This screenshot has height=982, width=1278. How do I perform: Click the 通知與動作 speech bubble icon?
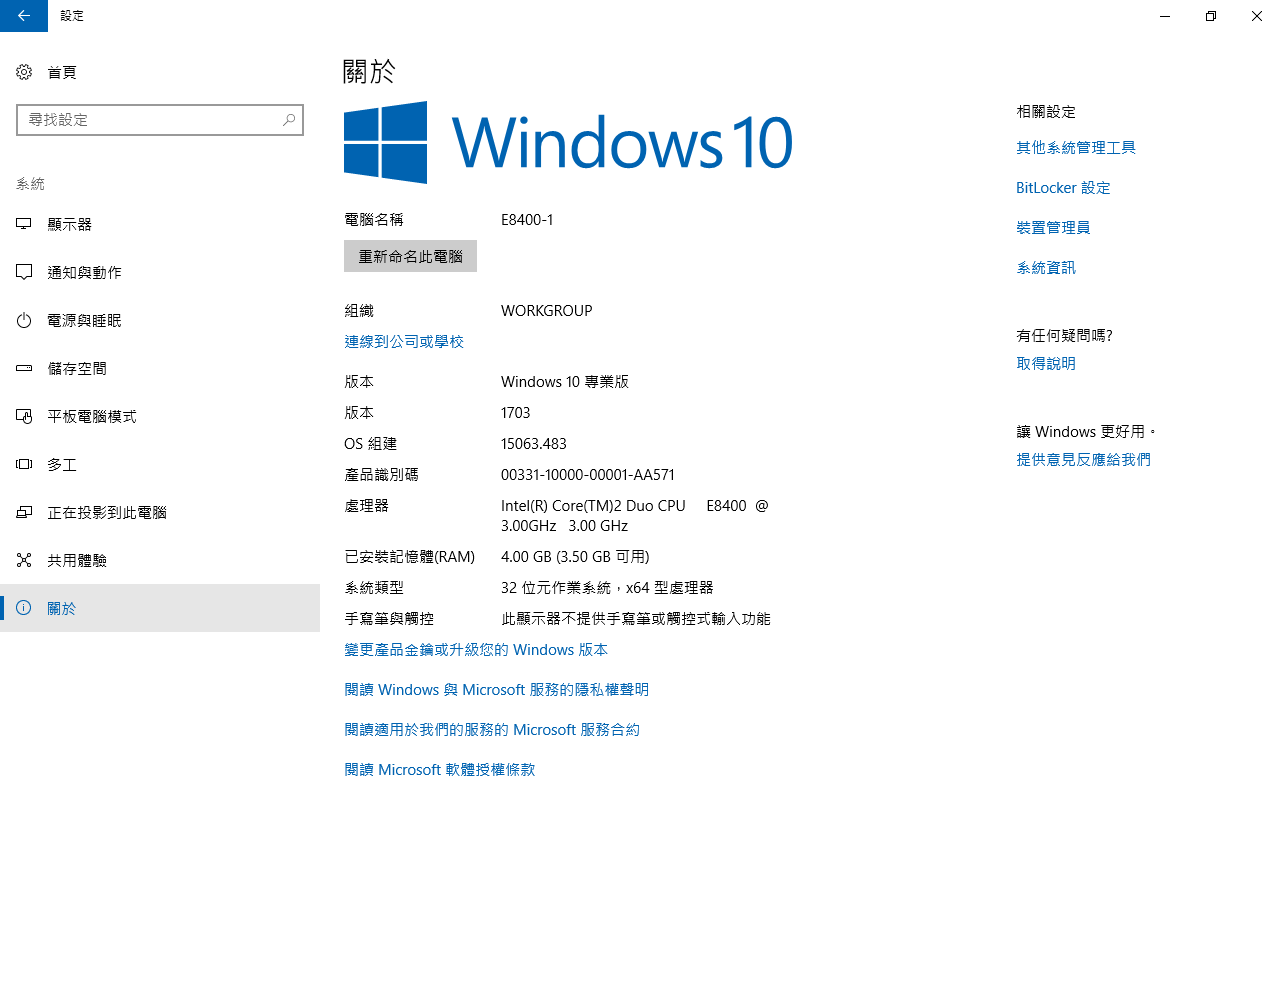[24, 272]
